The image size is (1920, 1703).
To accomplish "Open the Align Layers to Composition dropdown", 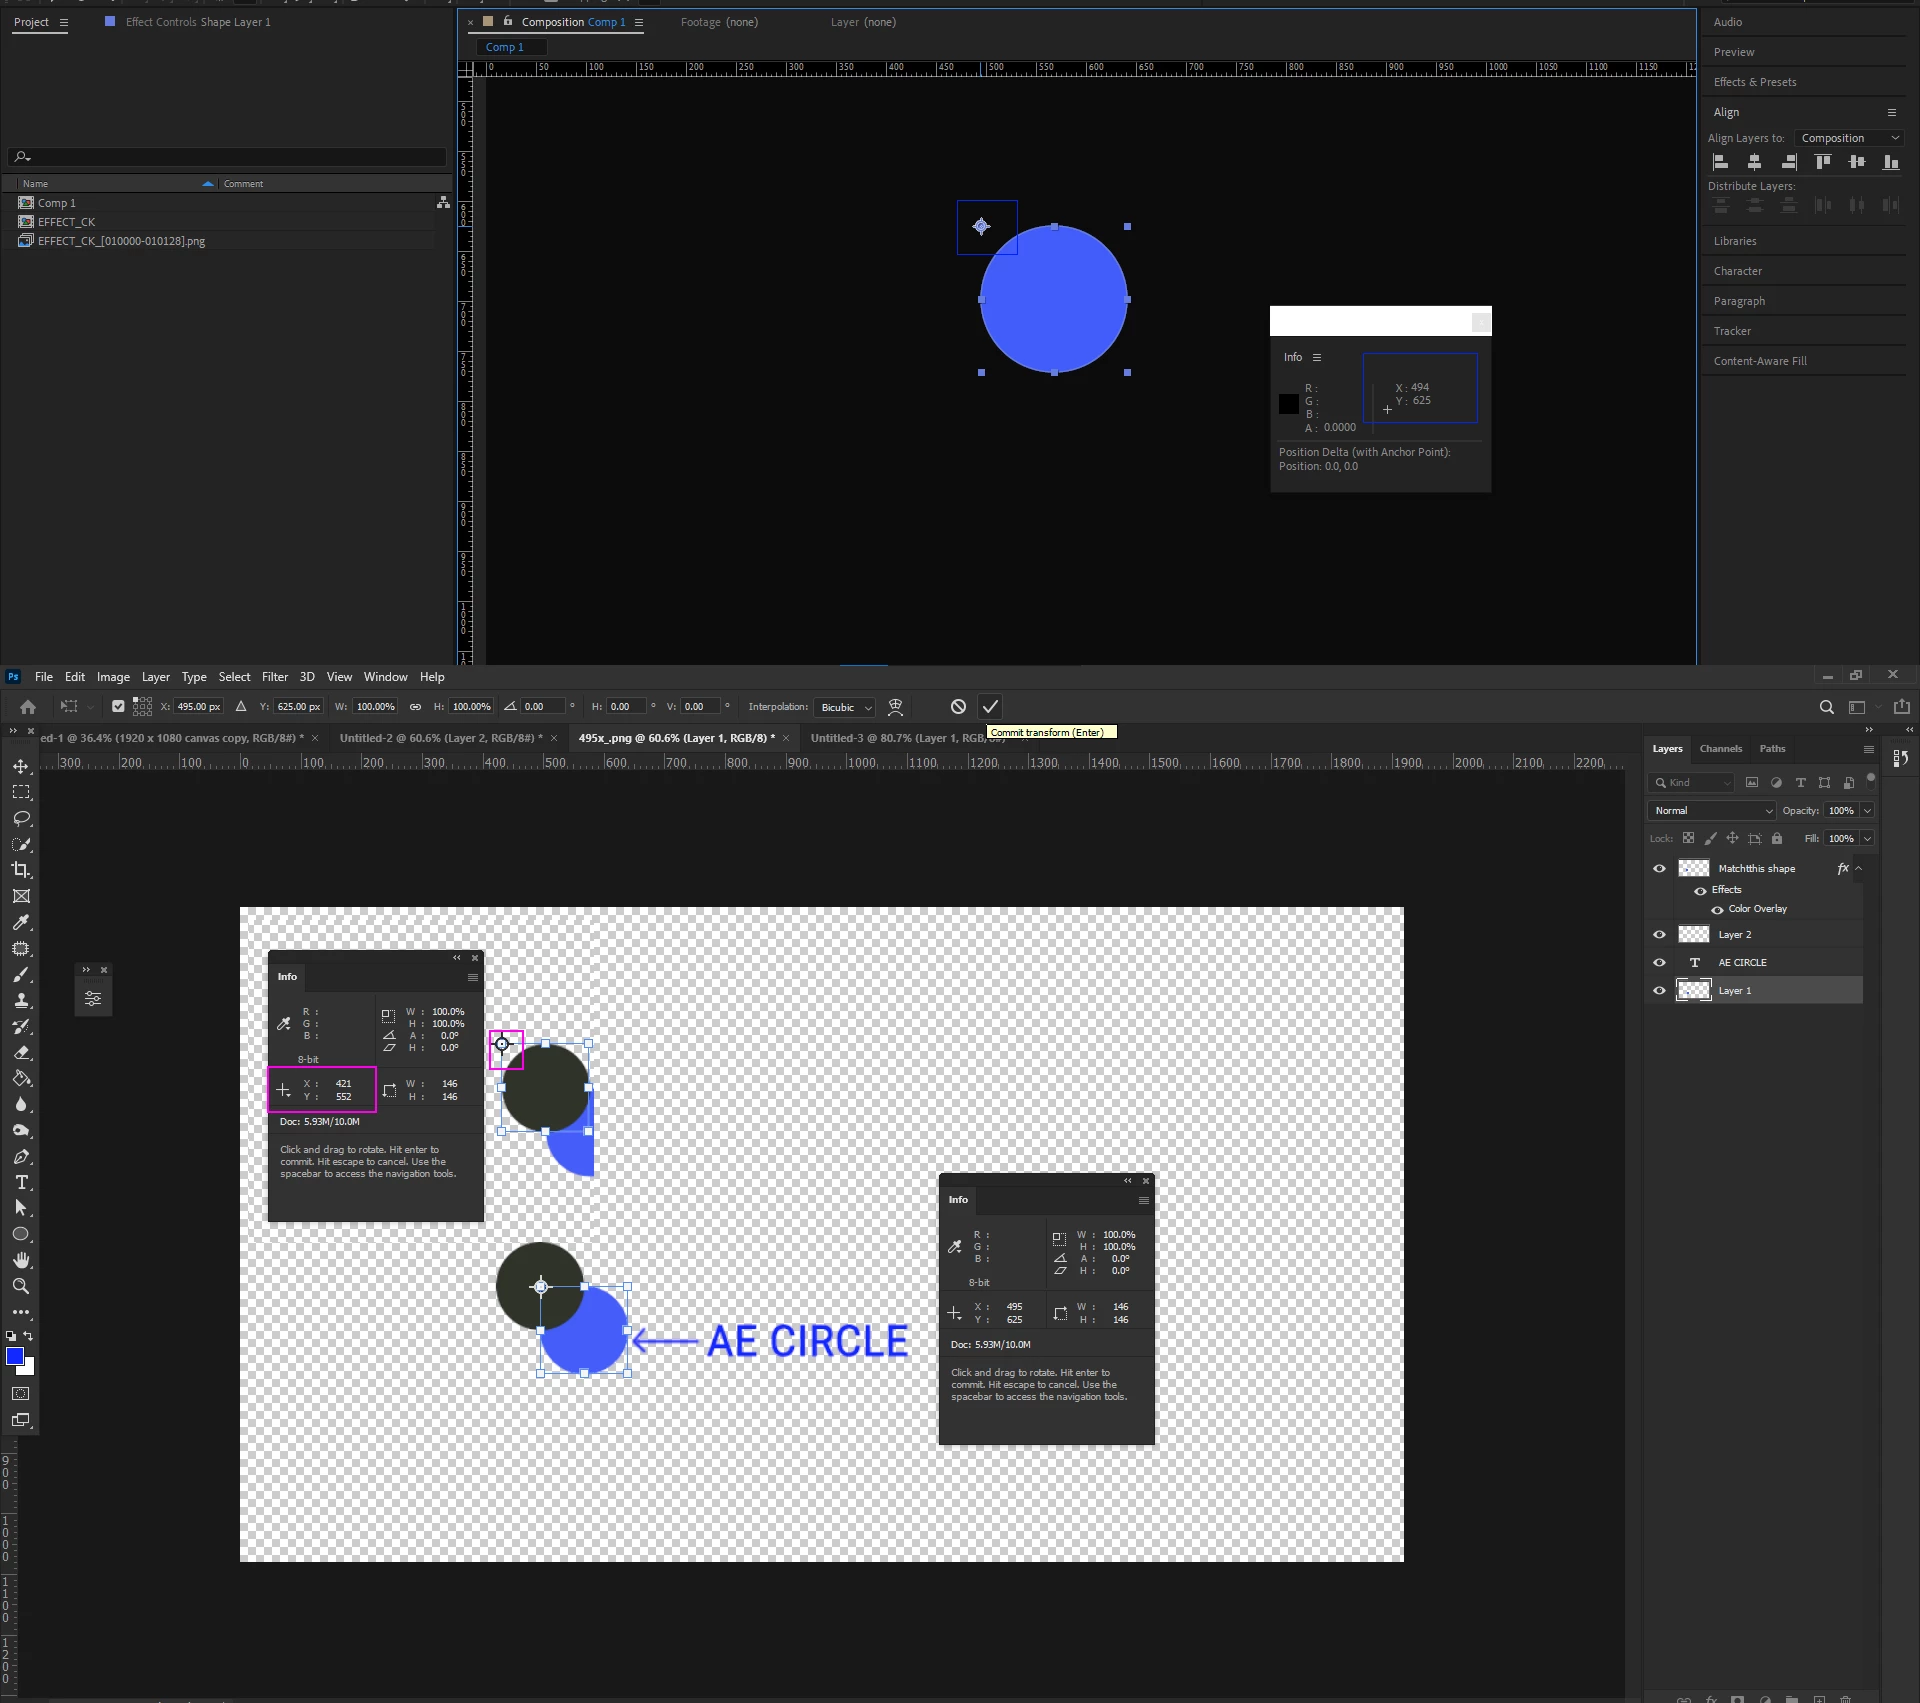I will pyautogui.click(x=1848, y=138).
